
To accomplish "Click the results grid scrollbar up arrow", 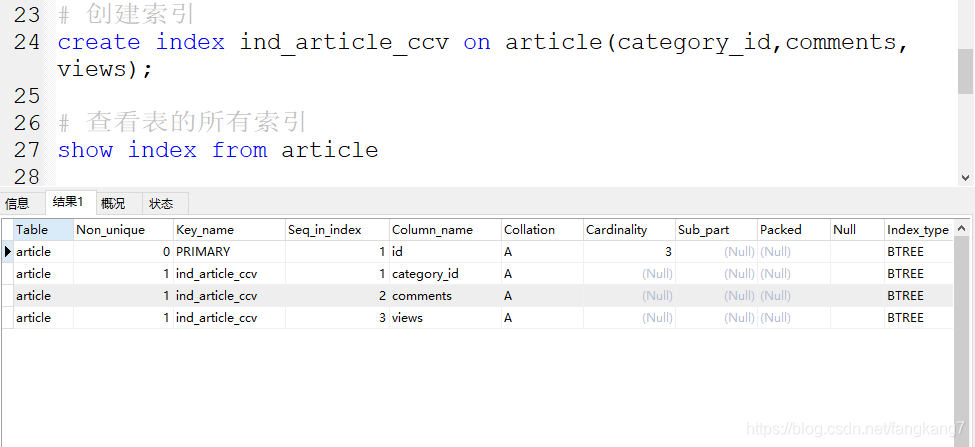I will [x=961, y=227].
